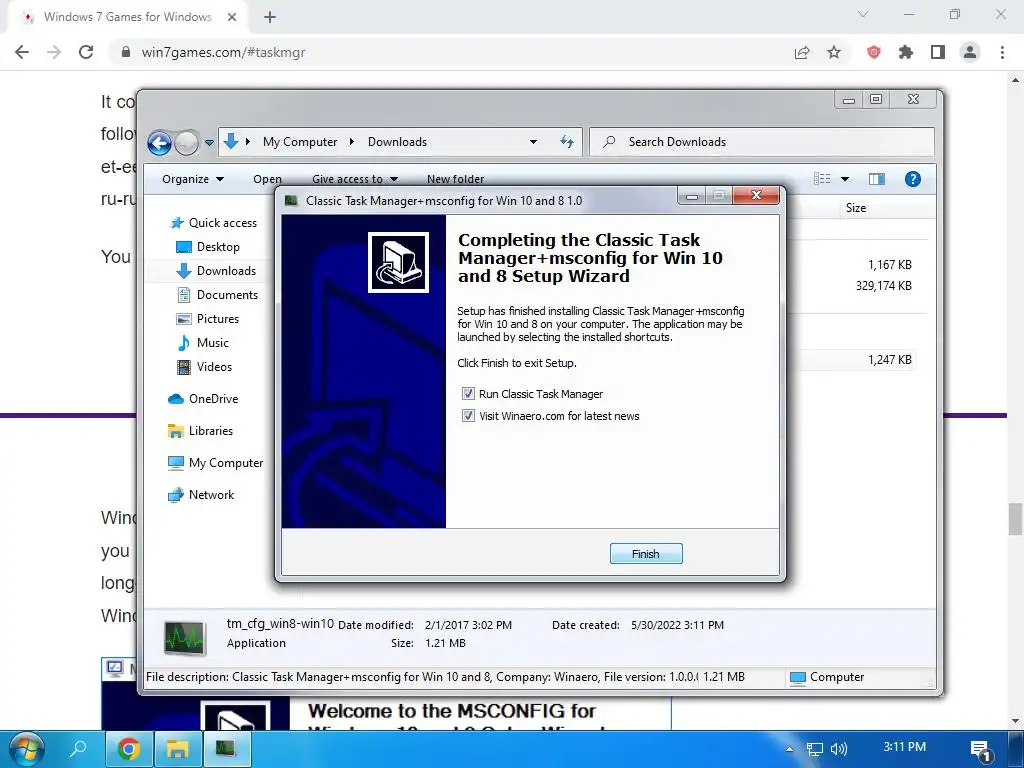Open the network tray icon
The width and height of the screenshot is (1024, 768).
814,749
